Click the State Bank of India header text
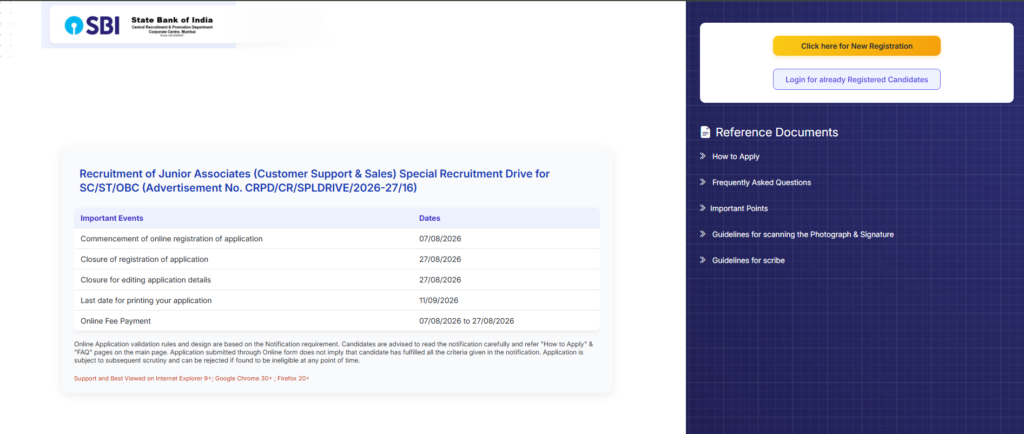1024x434 pixels. click(x=172, y=20)
